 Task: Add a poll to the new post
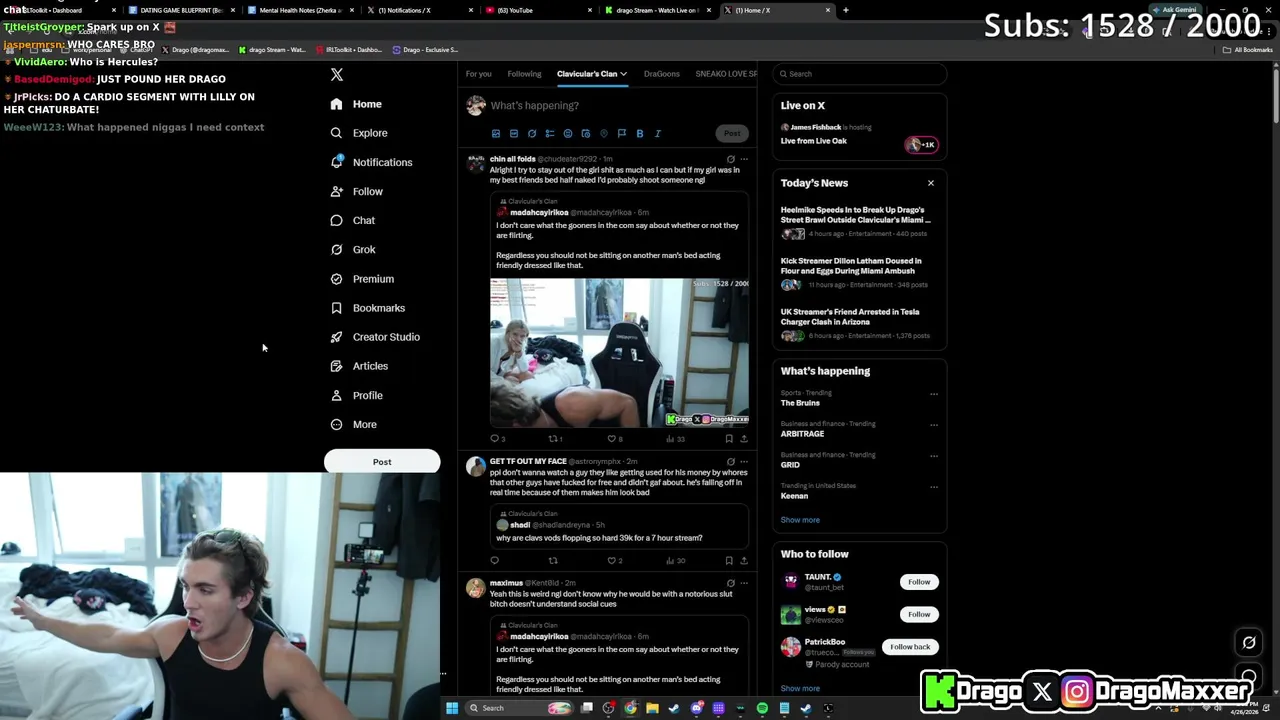point(550,133)
